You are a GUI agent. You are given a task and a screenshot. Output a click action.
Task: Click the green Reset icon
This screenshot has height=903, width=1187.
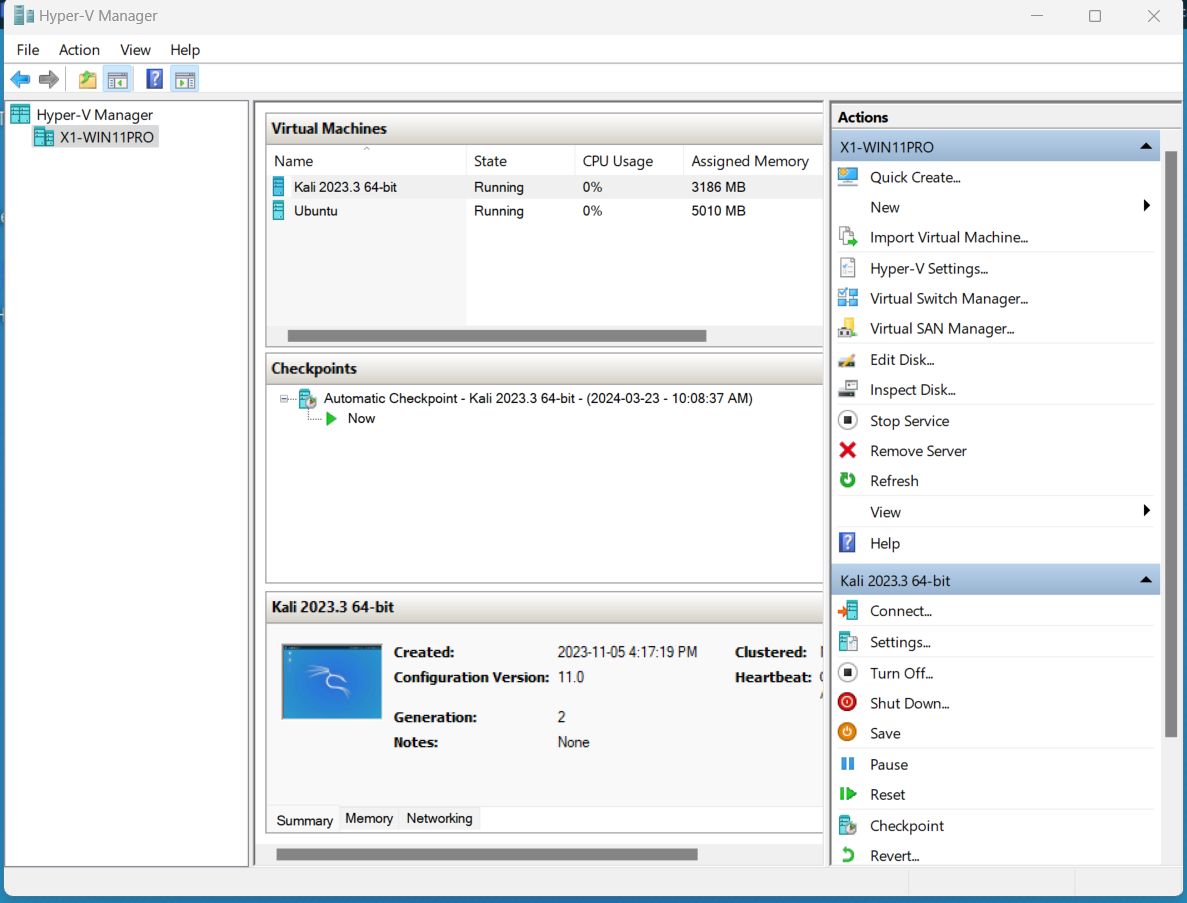(848, 793)
